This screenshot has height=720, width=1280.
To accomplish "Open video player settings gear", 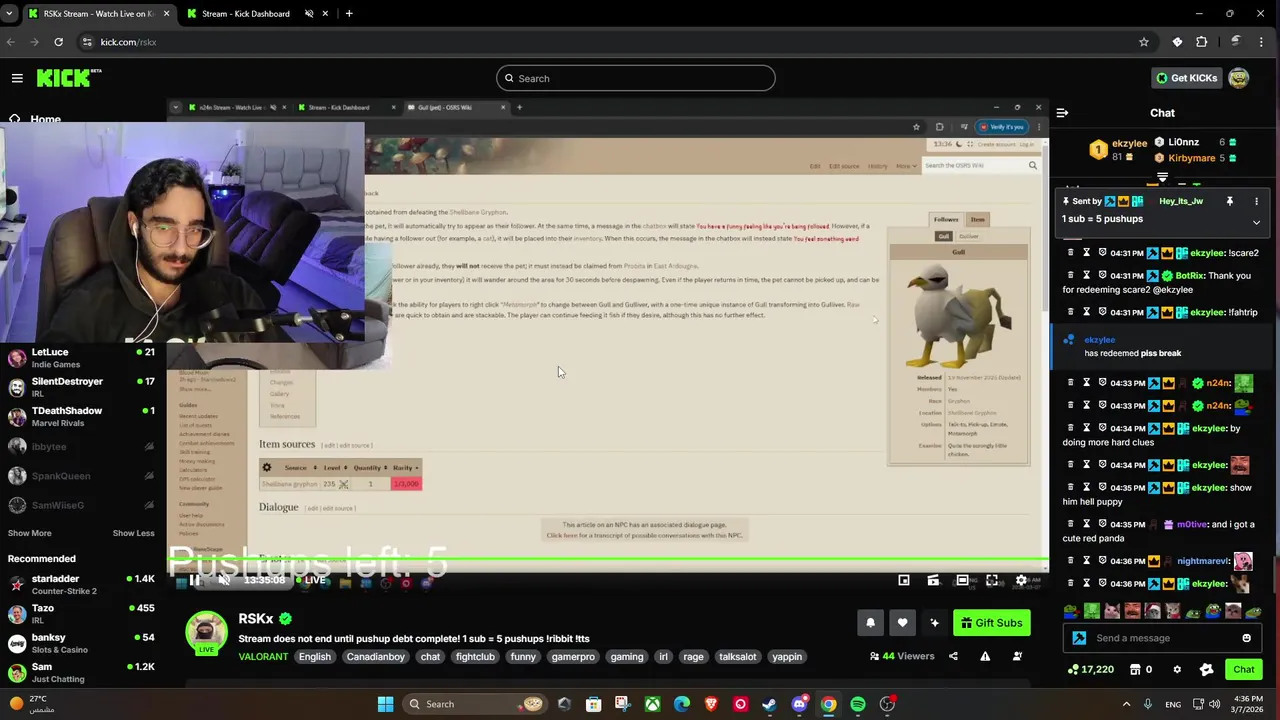I will (x=1021, y=580).
